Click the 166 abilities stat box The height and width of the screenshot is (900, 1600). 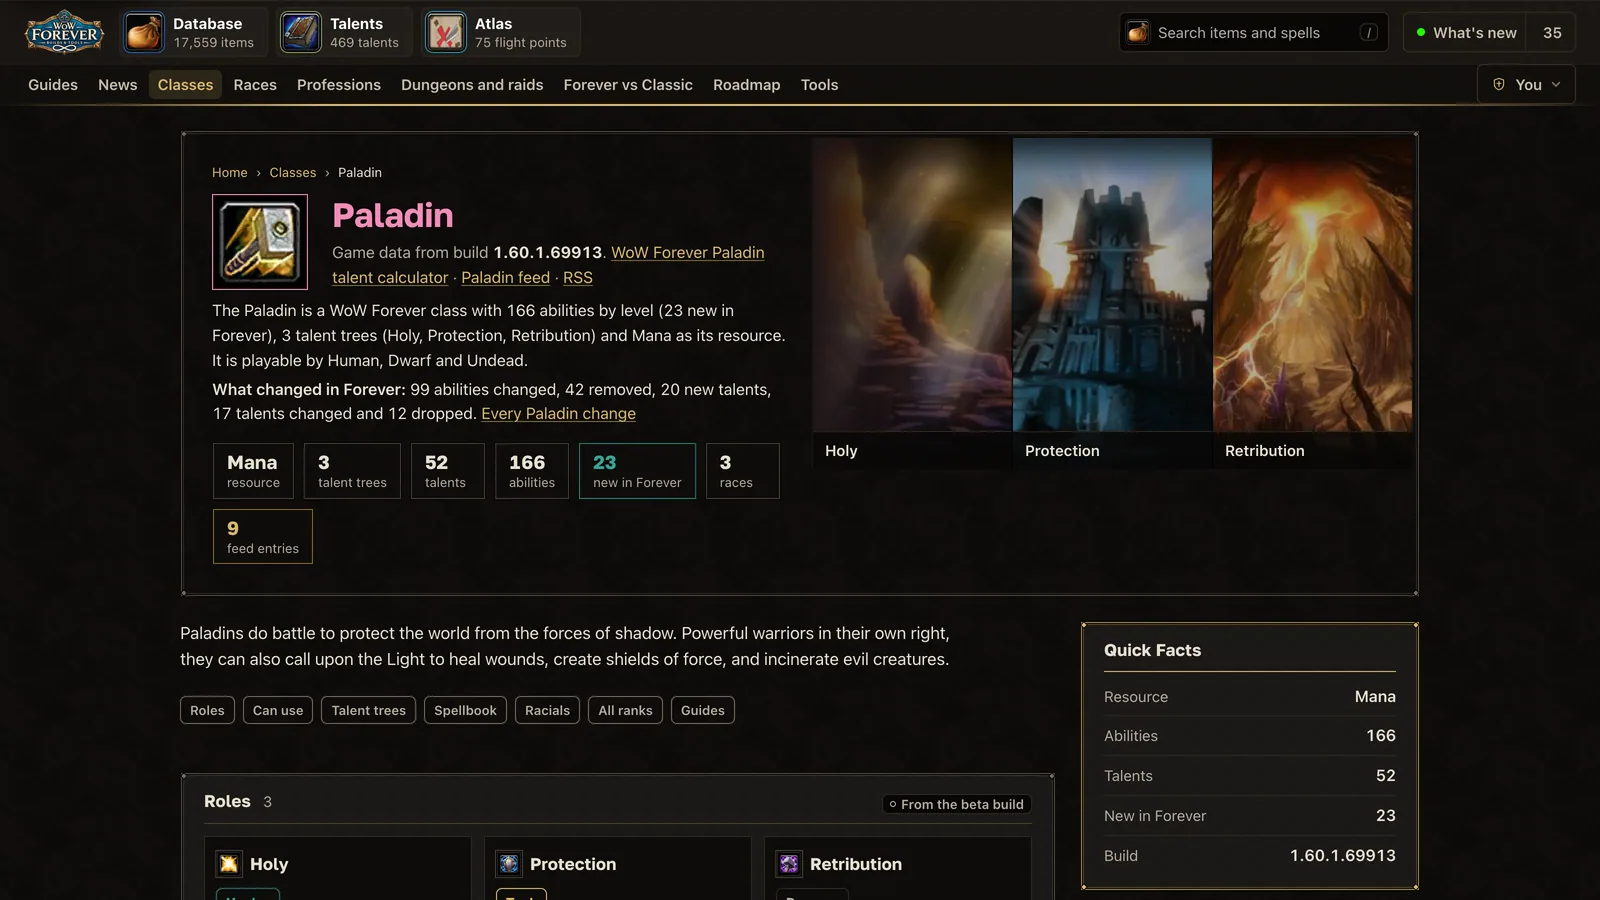pyautogui.click(x=532, y=471)
